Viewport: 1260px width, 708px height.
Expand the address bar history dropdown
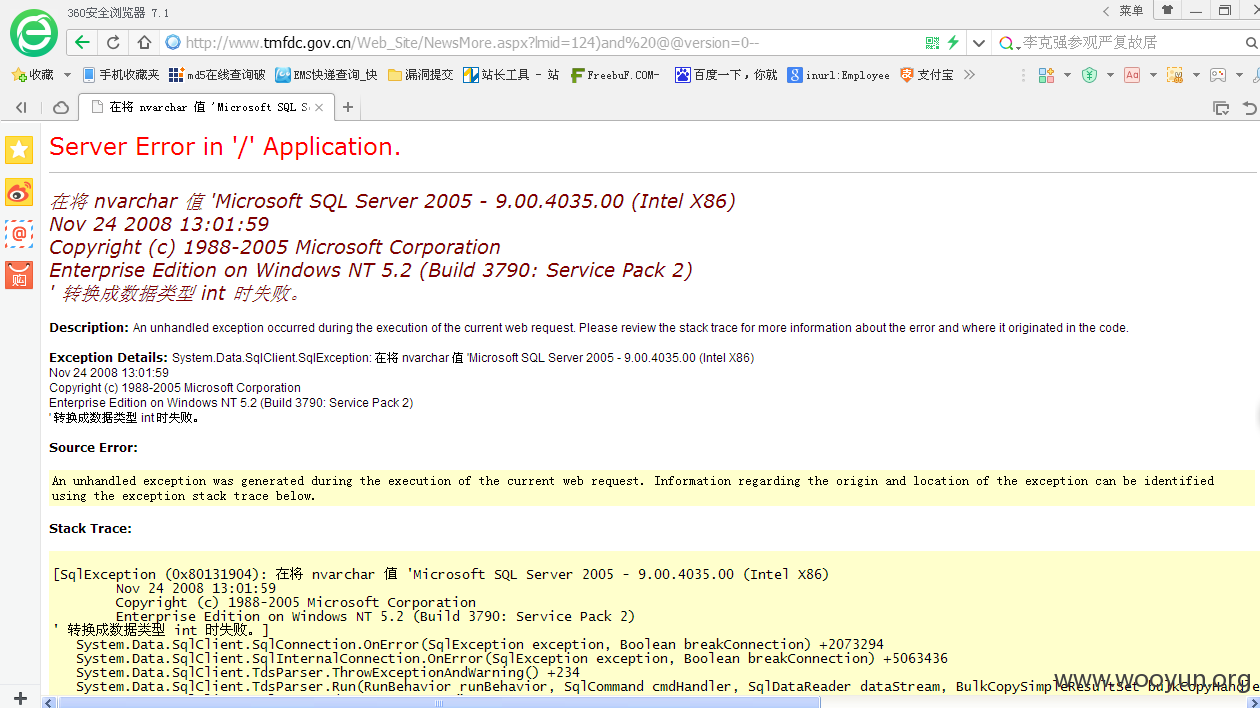tap(979, 43)
